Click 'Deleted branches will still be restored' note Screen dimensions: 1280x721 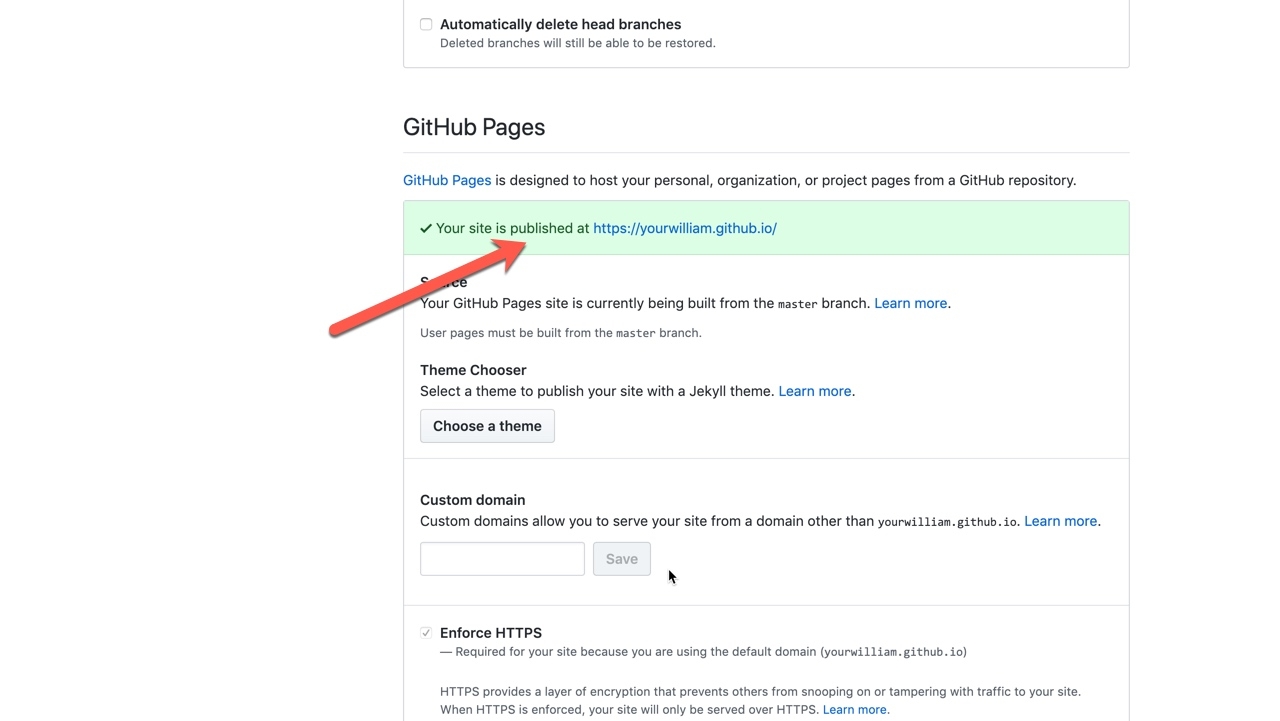point(577,43)
